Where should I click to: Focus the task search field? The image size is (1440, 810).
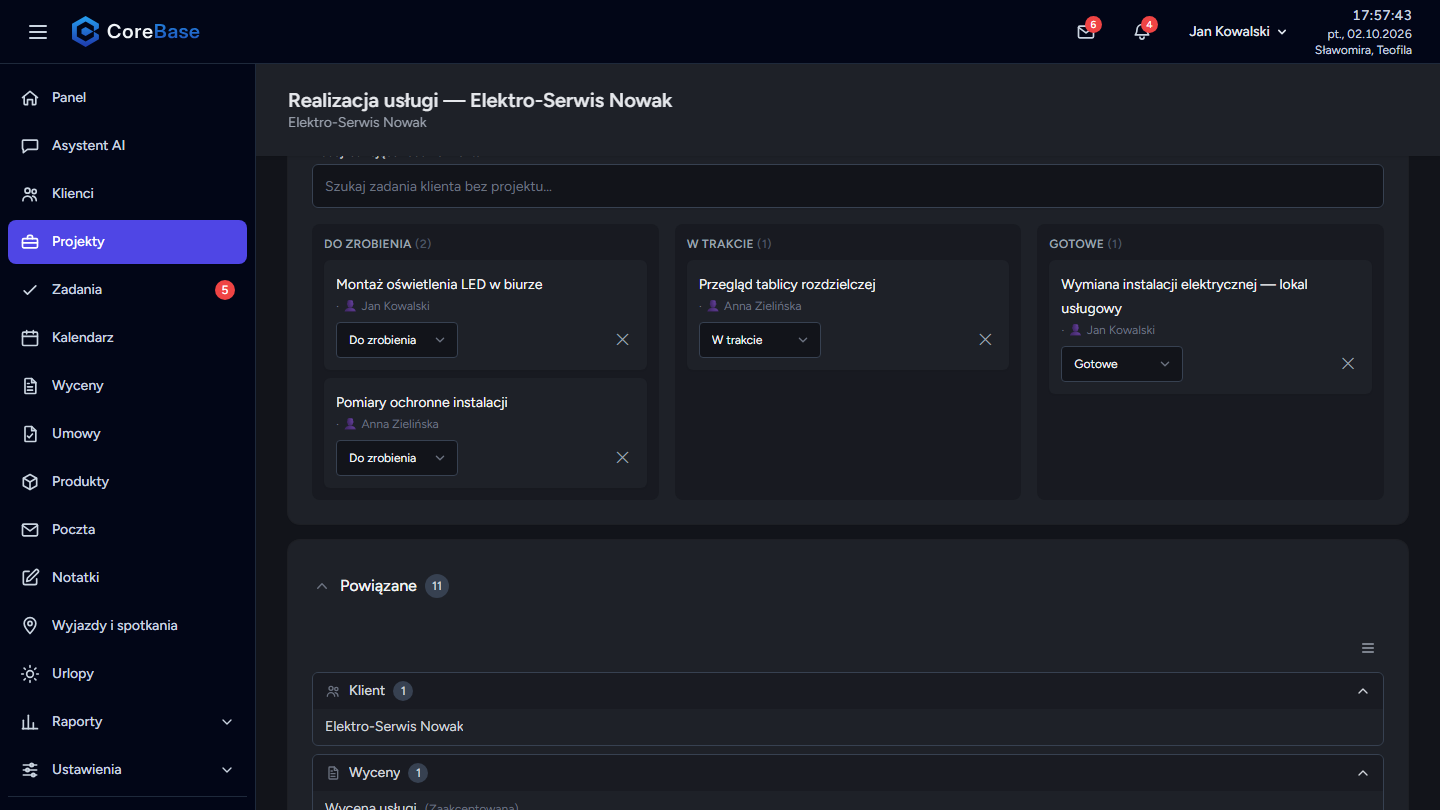tap(848, 186)
